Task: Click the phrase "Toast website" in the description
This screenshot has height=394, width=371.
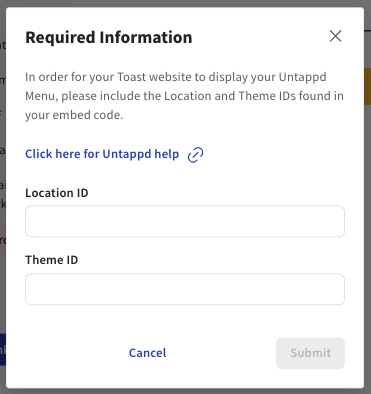Action: pyautogui.click(x=154, y=77)
